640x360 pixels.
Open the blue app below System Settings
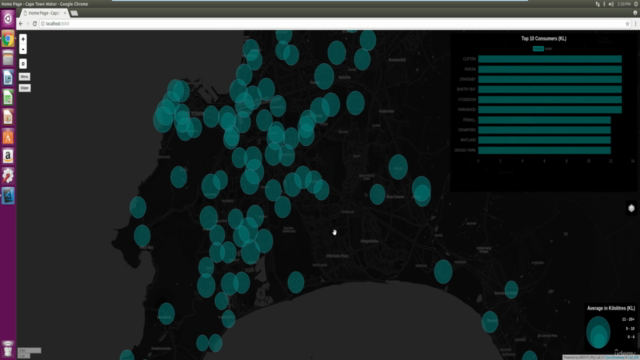point(8,196)
